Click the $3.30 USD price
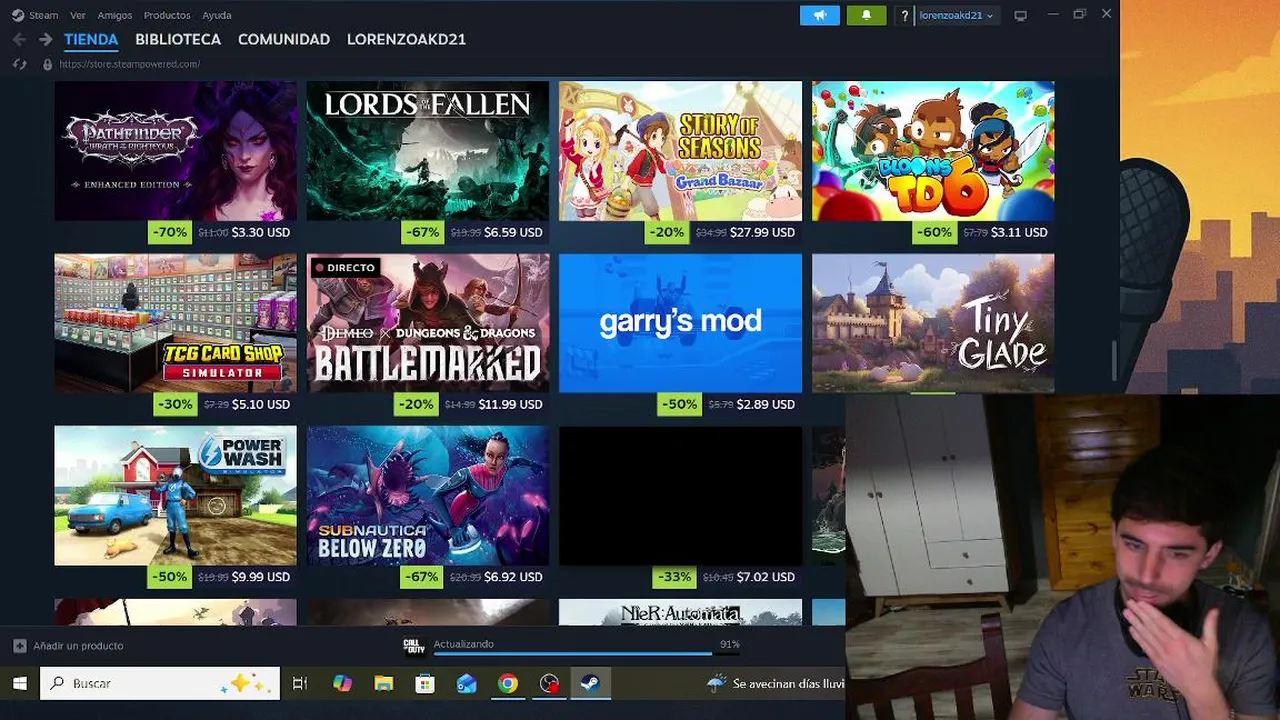This screenshot has height=720, width=1280. coord(261,232)
